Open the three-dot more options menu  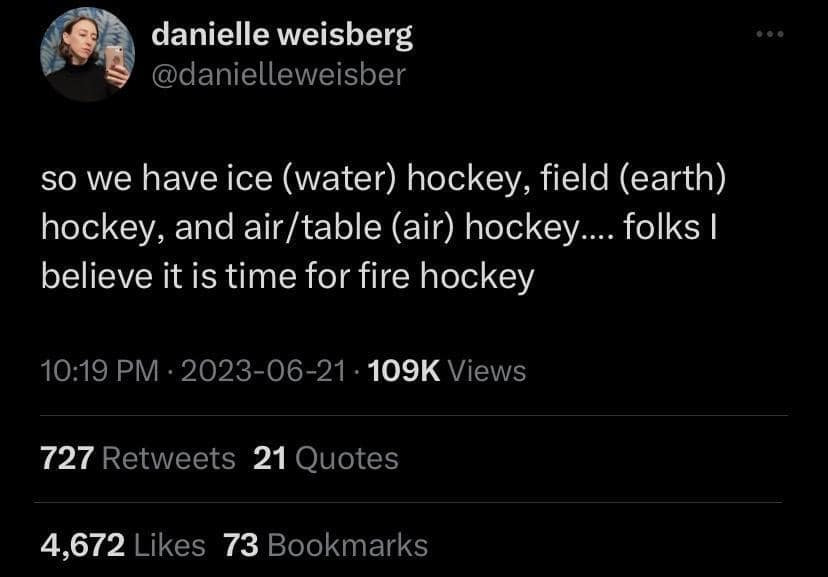[x=769, y=36]
